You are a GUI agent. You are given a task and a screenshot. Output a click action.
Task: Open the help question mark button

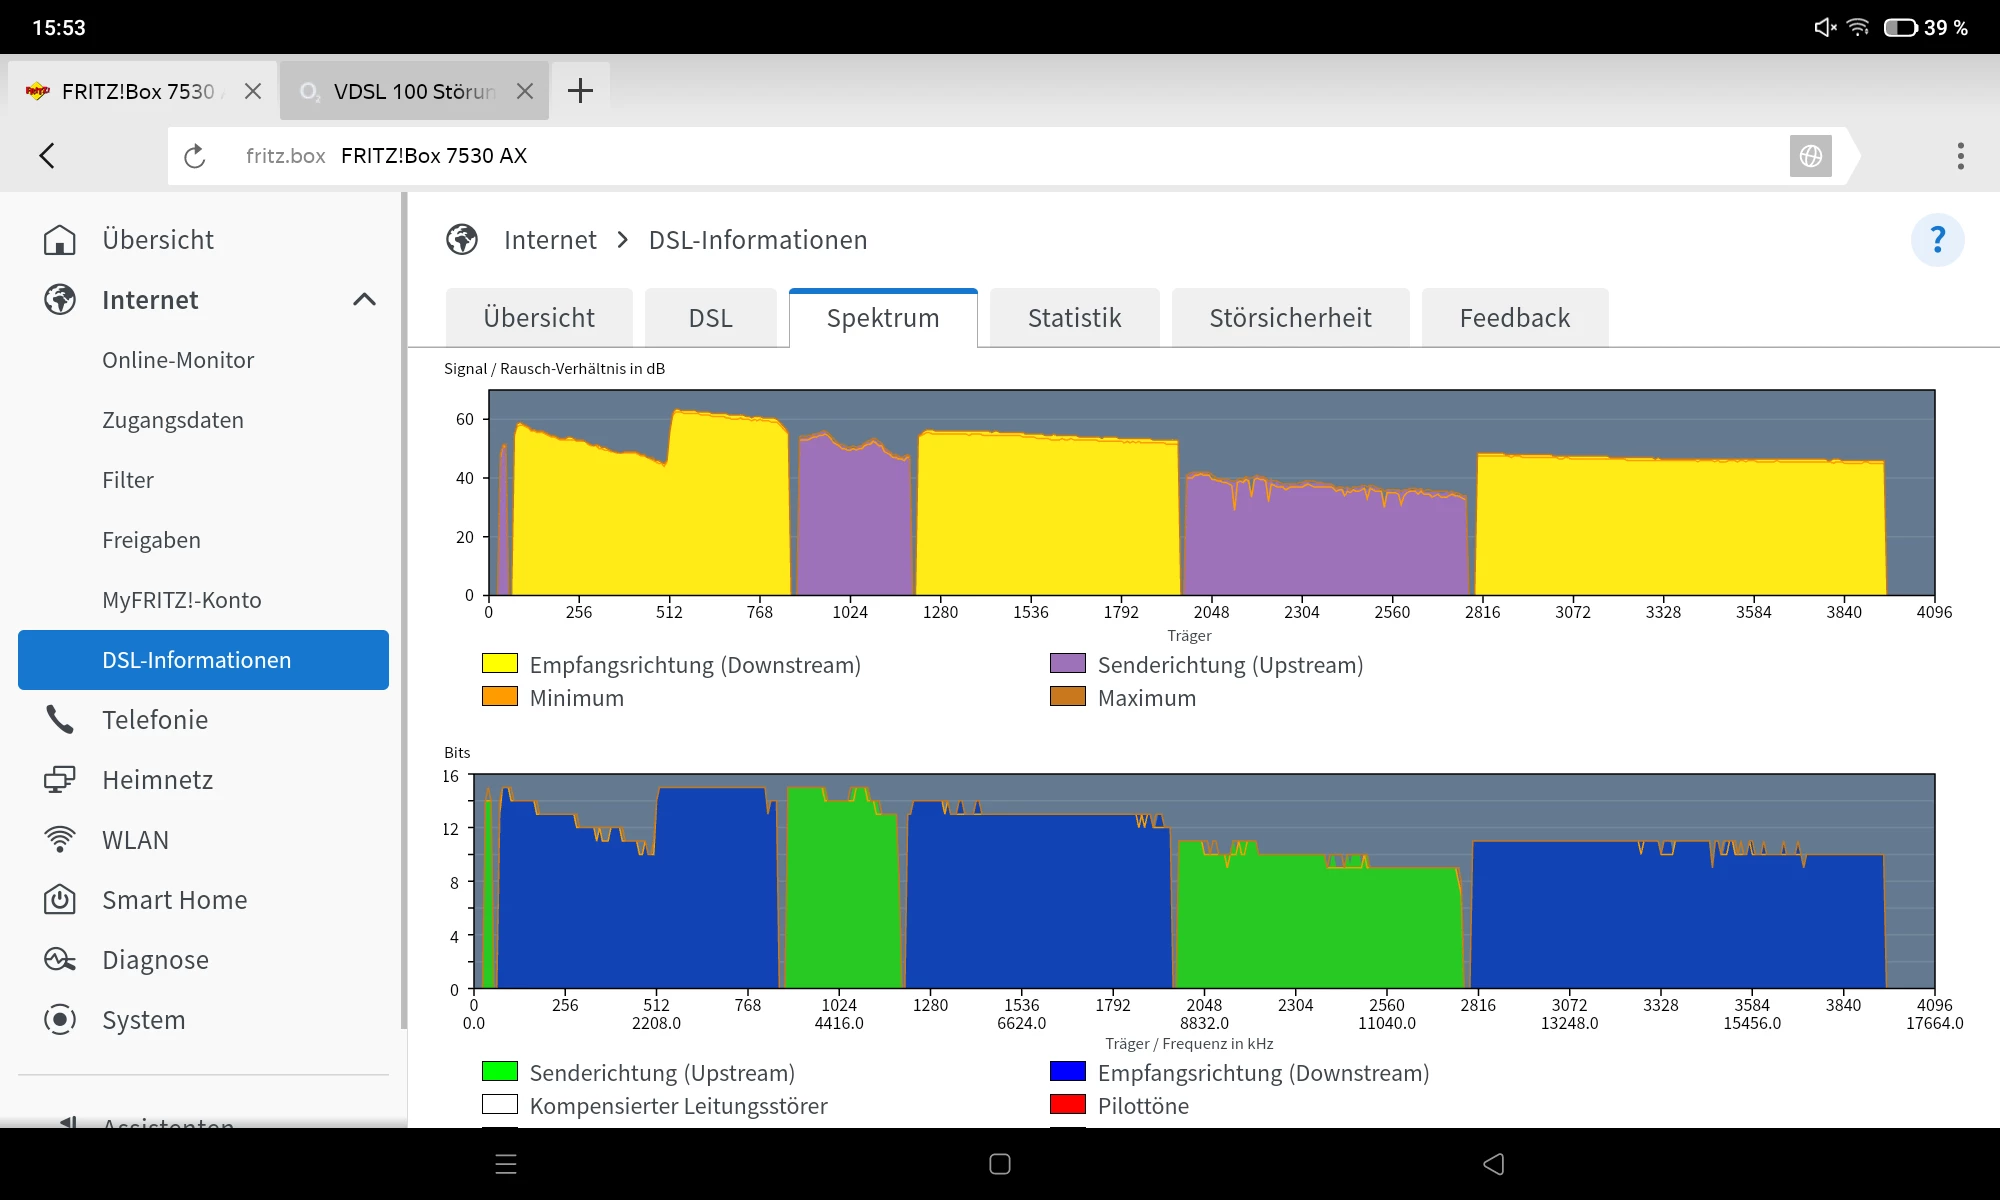pyautogui.click(x=1937, y=240)
